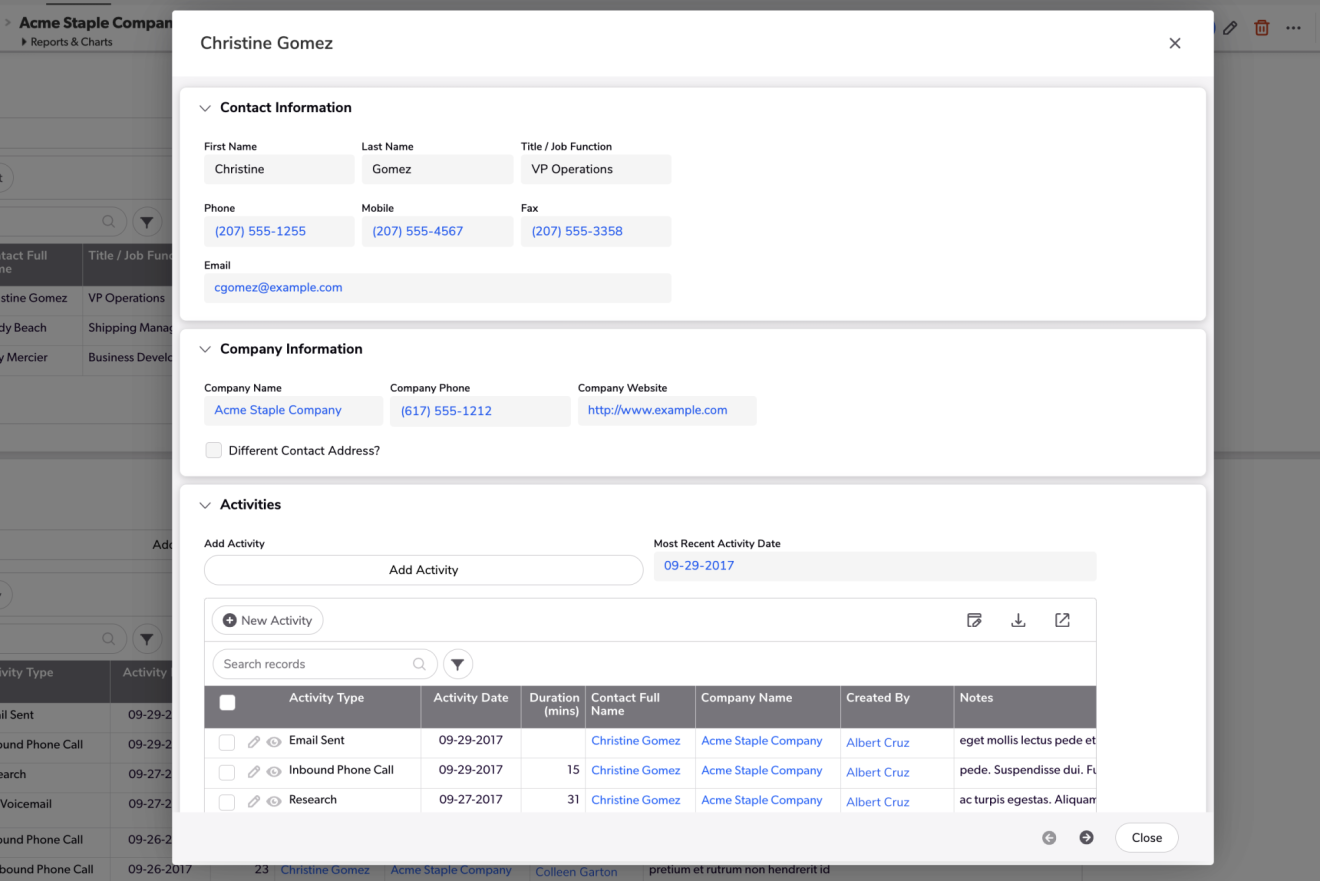Go to next record with right arrow
This screenshot has width=1320, height=881.
click(x=1086, y=838)
